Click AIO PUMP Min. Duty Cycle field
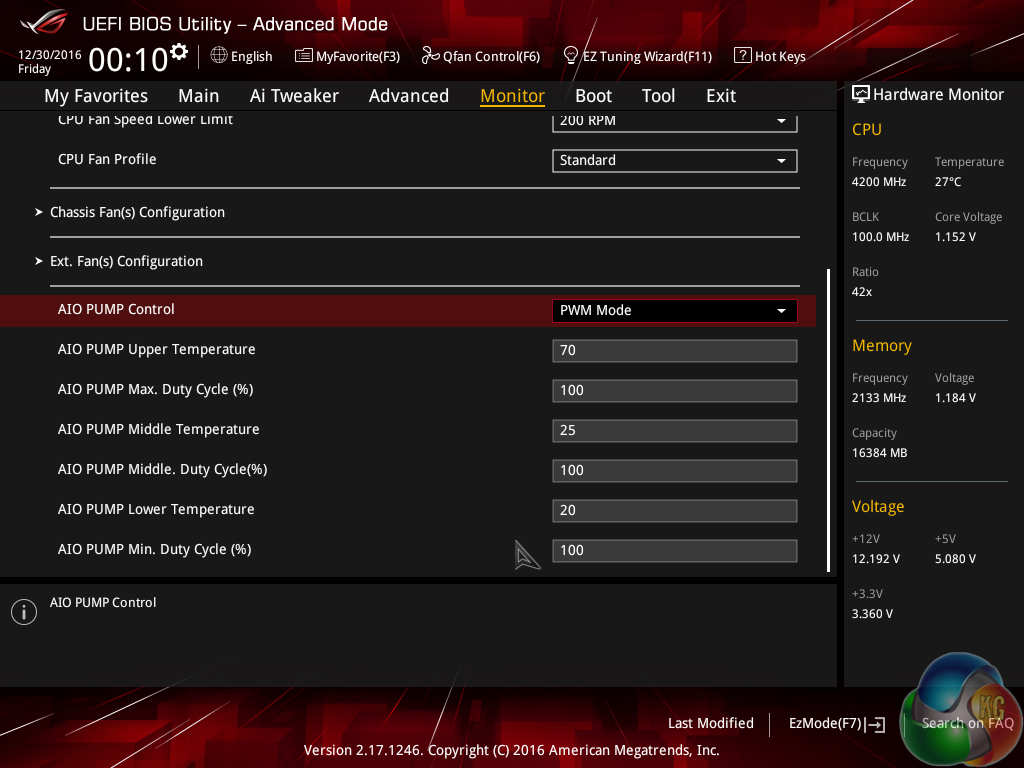 tap(675, 551)
